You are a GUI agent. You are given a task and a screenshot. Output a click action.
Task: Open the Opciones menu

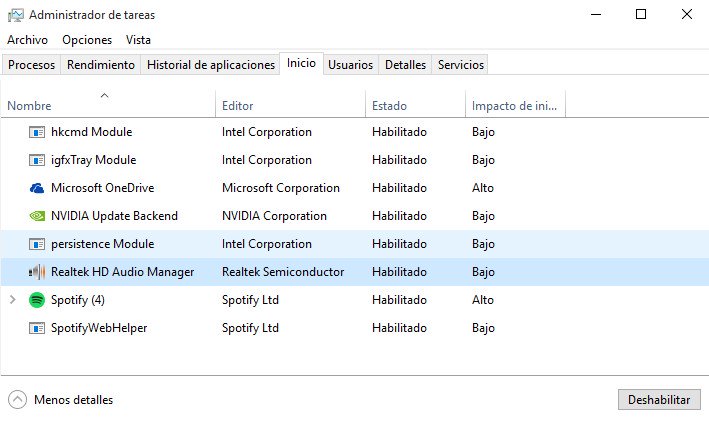tap(87, 40)
